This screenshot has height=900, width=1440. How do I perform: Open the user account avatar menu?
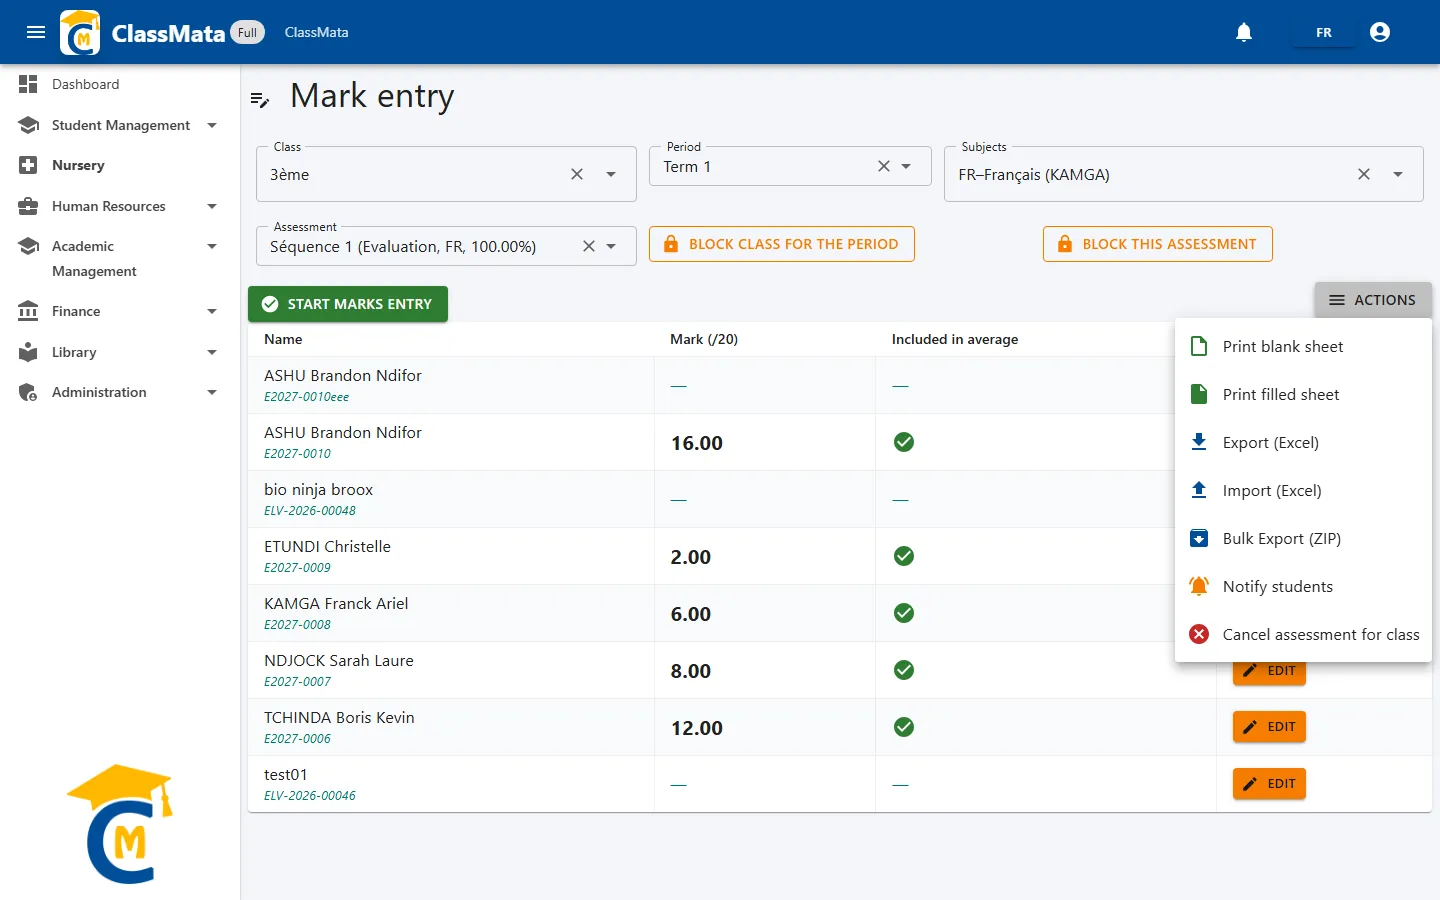(1380, 32)
